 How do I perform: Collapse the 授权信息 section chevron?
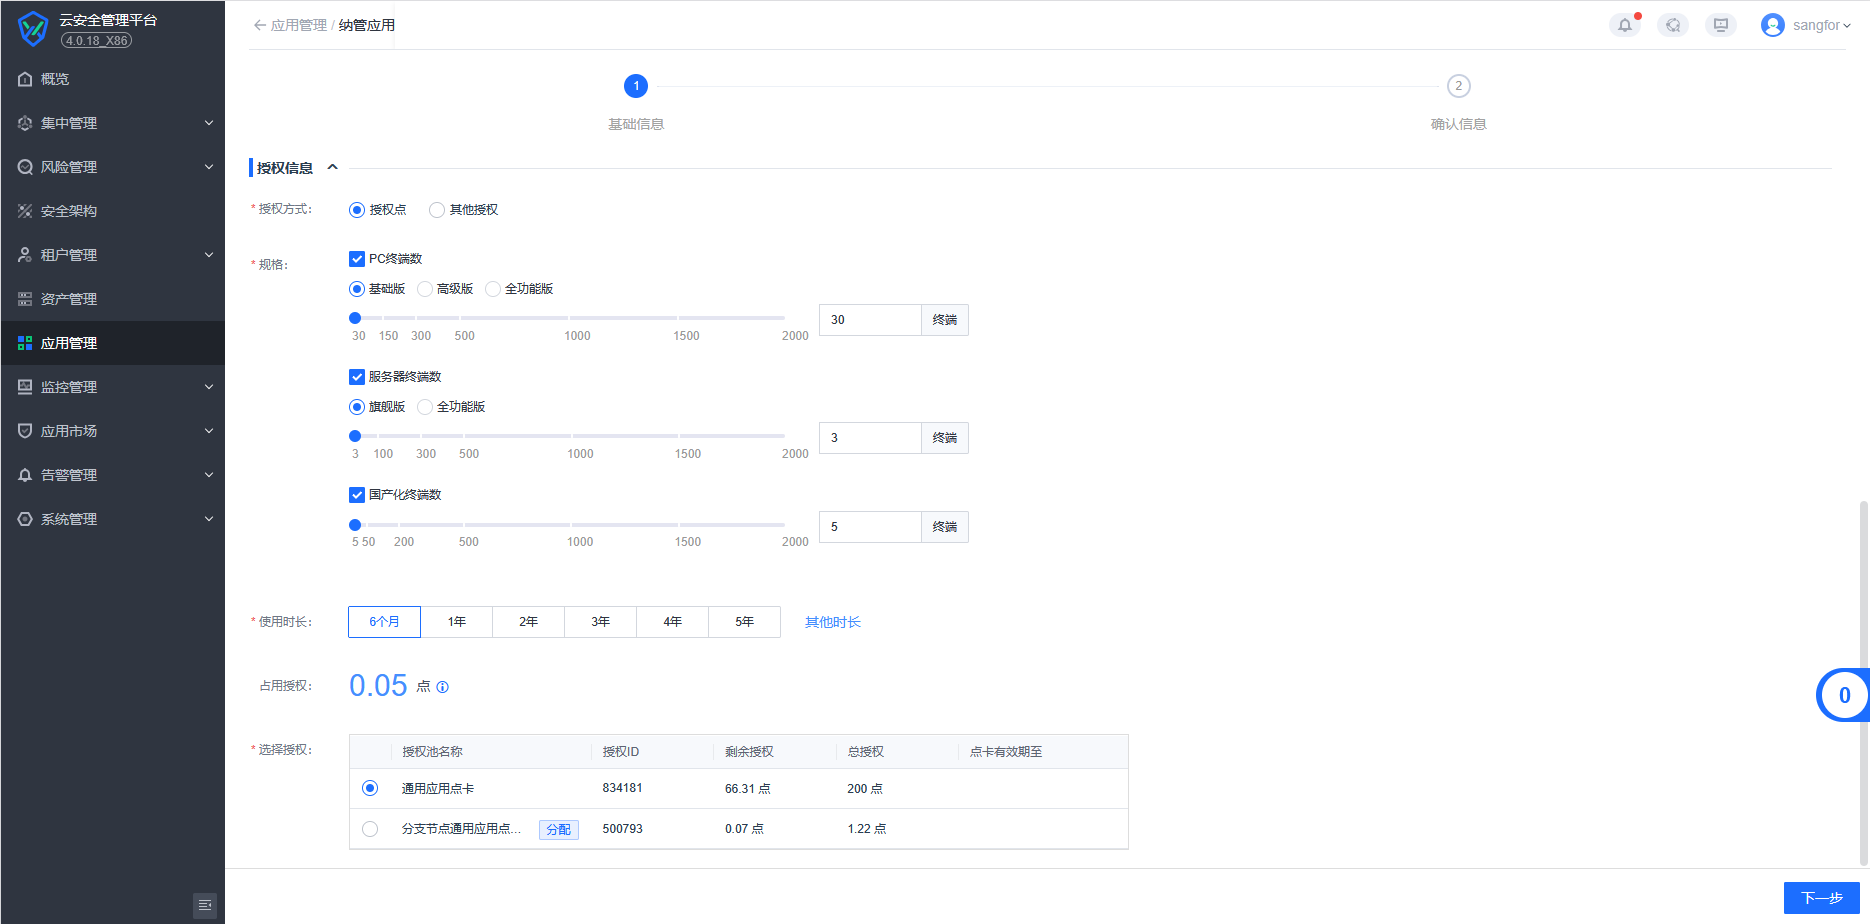[333, 168]
